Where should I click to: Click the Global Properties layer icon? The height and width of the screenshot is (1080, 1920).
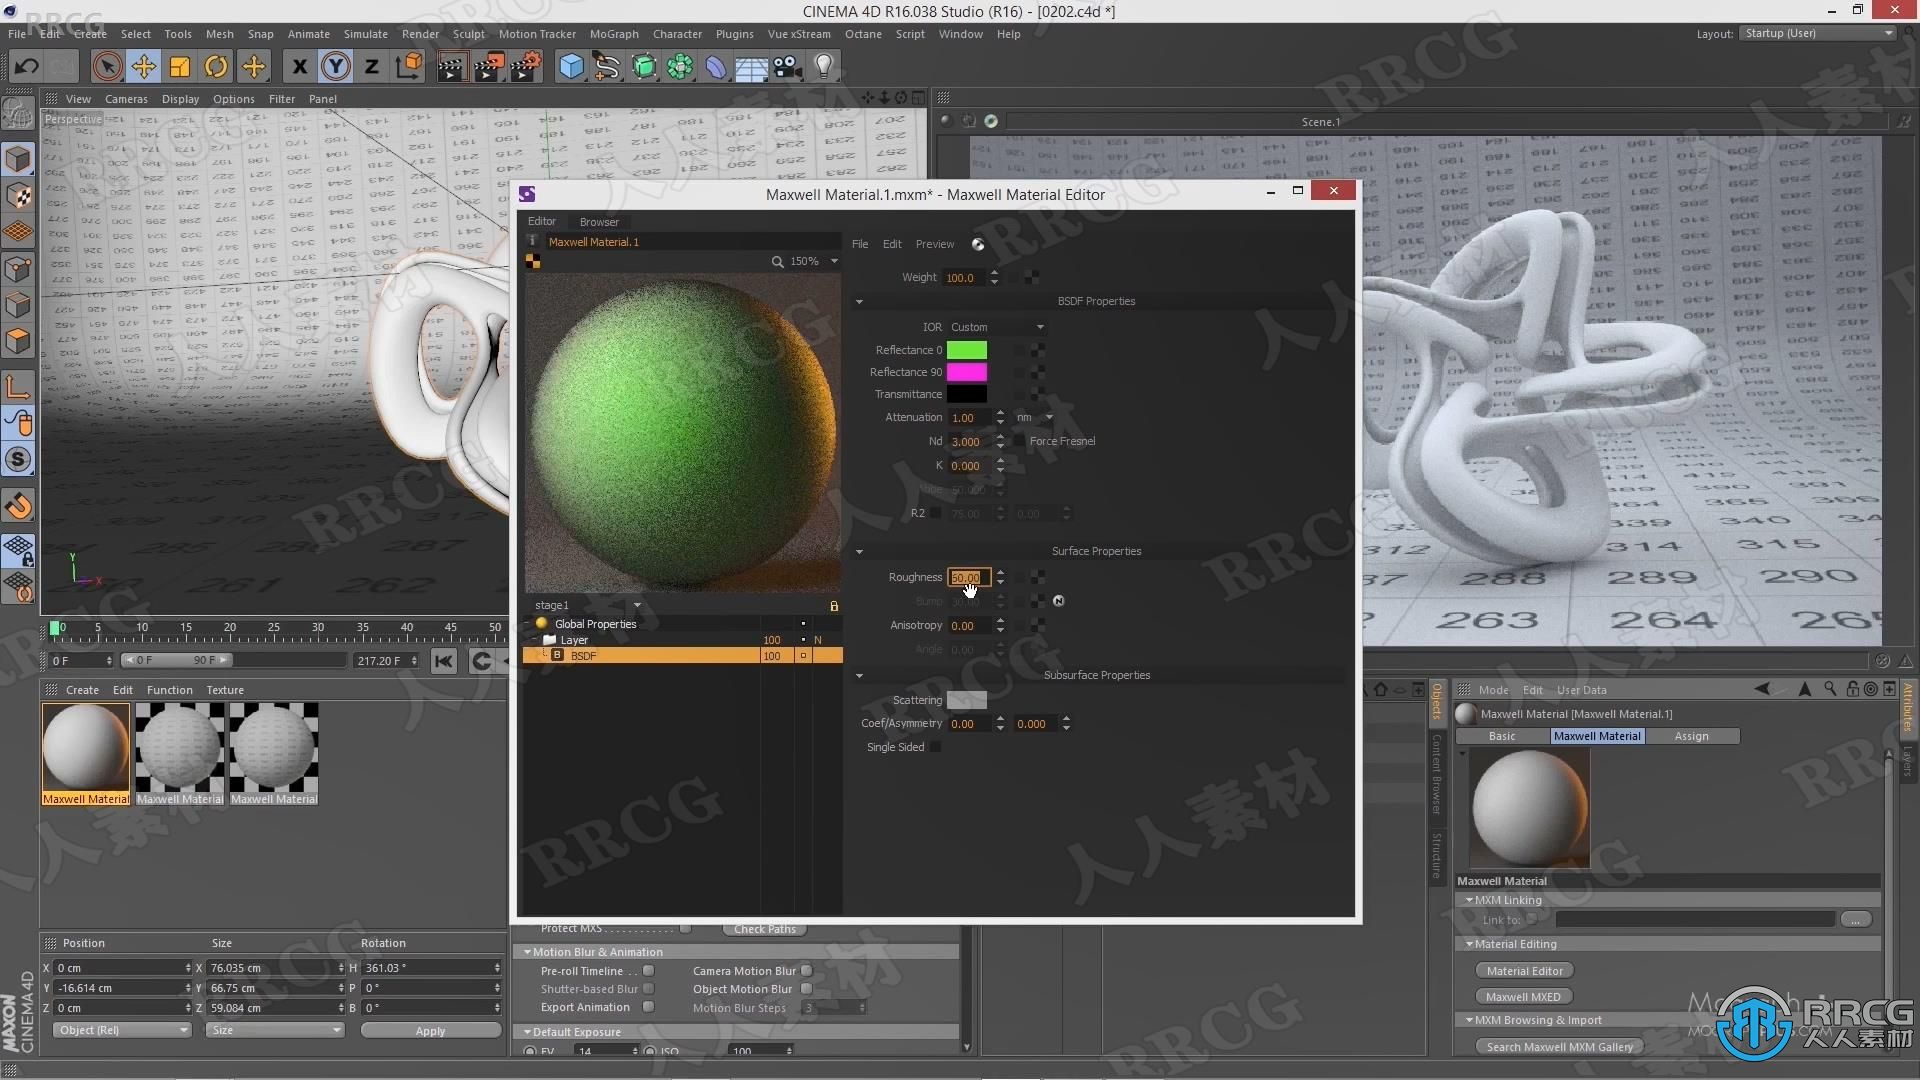(542, 622)
